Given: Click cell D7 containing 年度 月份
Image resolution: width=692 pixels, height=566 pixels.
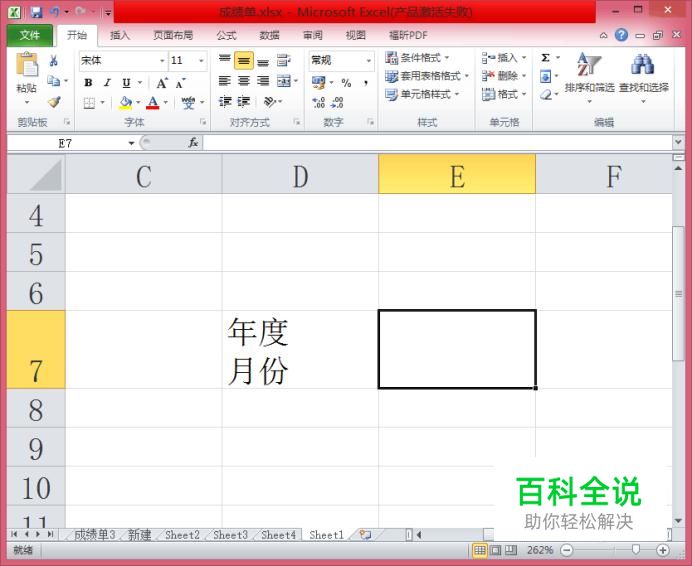Looking at the screenshot, I should click(x=300, y=349).
